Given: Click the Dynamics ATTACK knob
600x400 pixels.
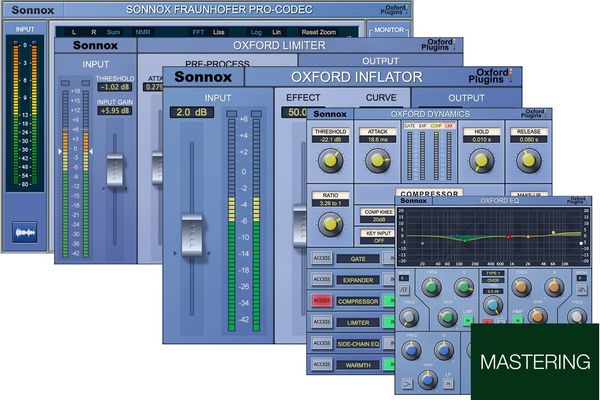Looking at the screenshot, I should 378,160.
